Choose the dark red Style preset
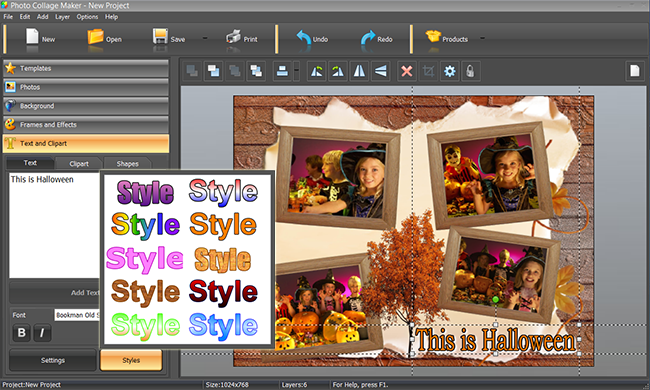Screen dimensions: 650x390 pos(223,293)
